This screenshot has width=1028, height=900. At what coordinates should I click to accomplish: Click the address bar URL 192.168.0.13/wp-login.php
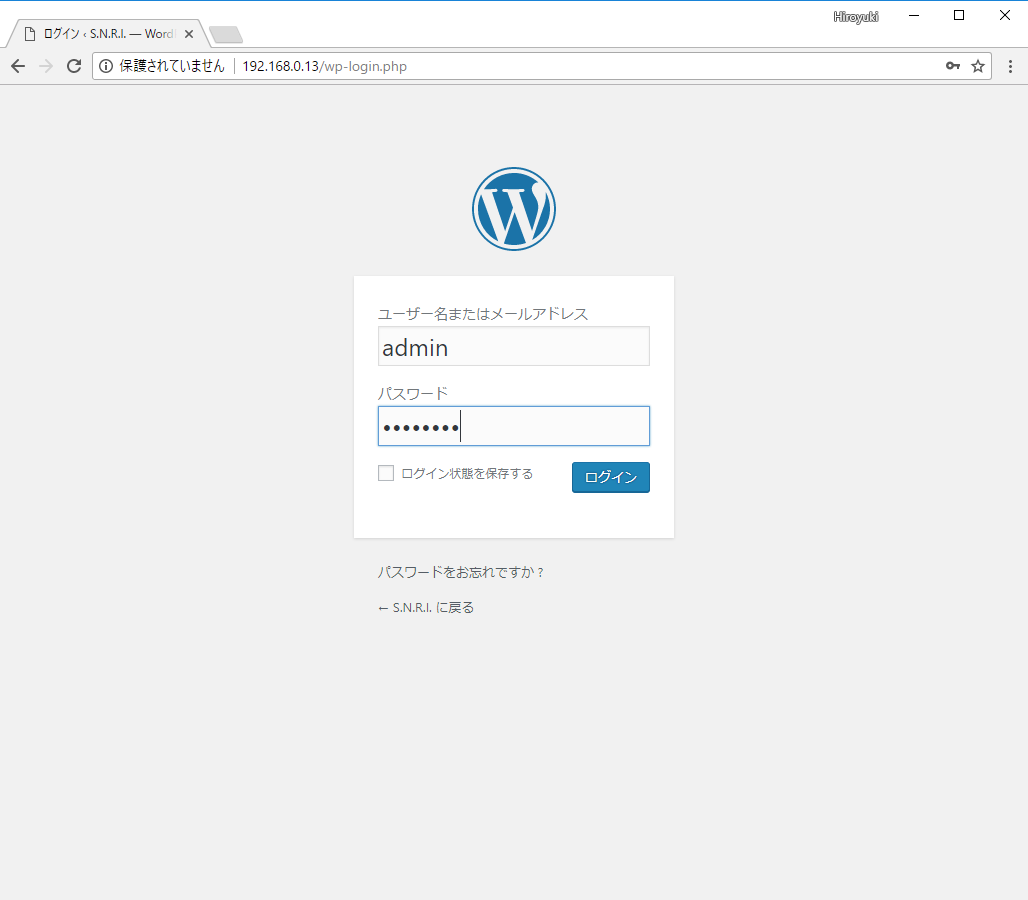click(325, 66)
